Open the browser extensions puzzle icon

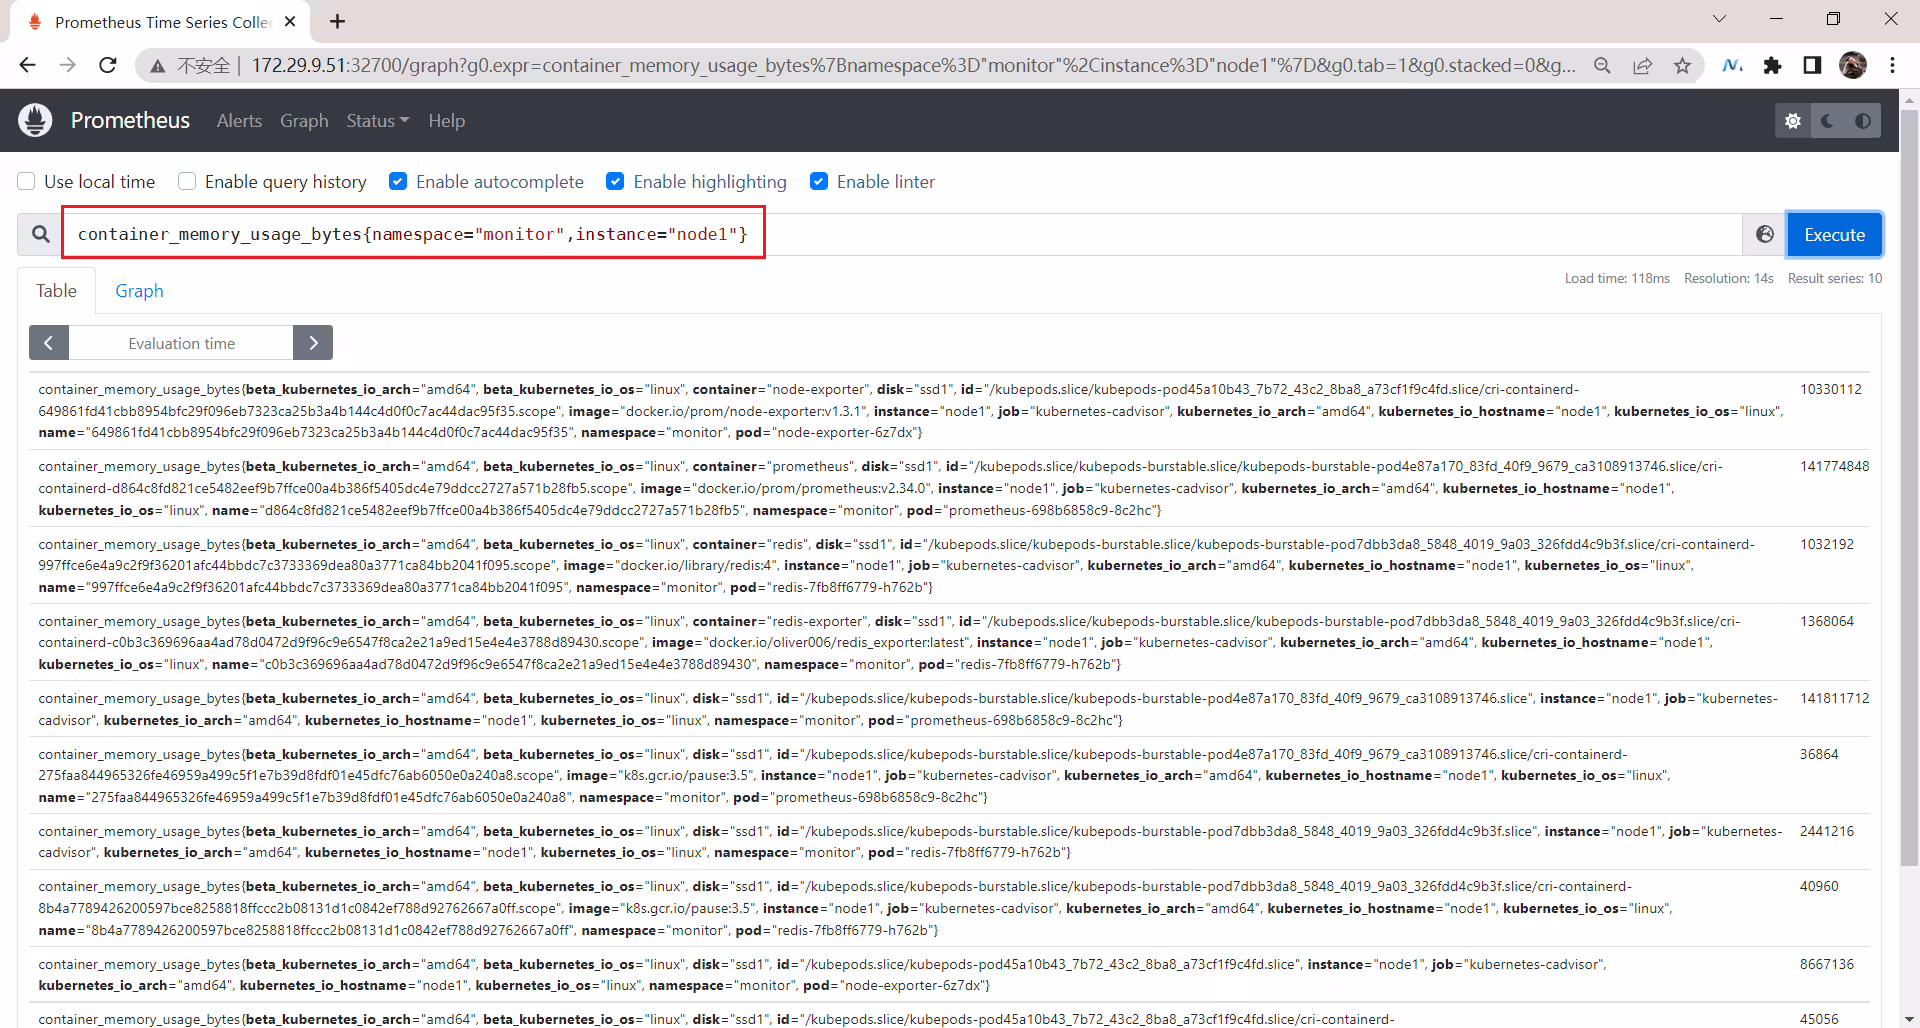1772,65
